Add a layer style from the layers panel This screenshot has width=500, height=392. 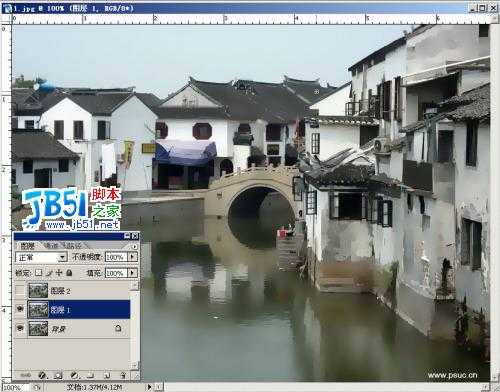[x=42, y=375]
